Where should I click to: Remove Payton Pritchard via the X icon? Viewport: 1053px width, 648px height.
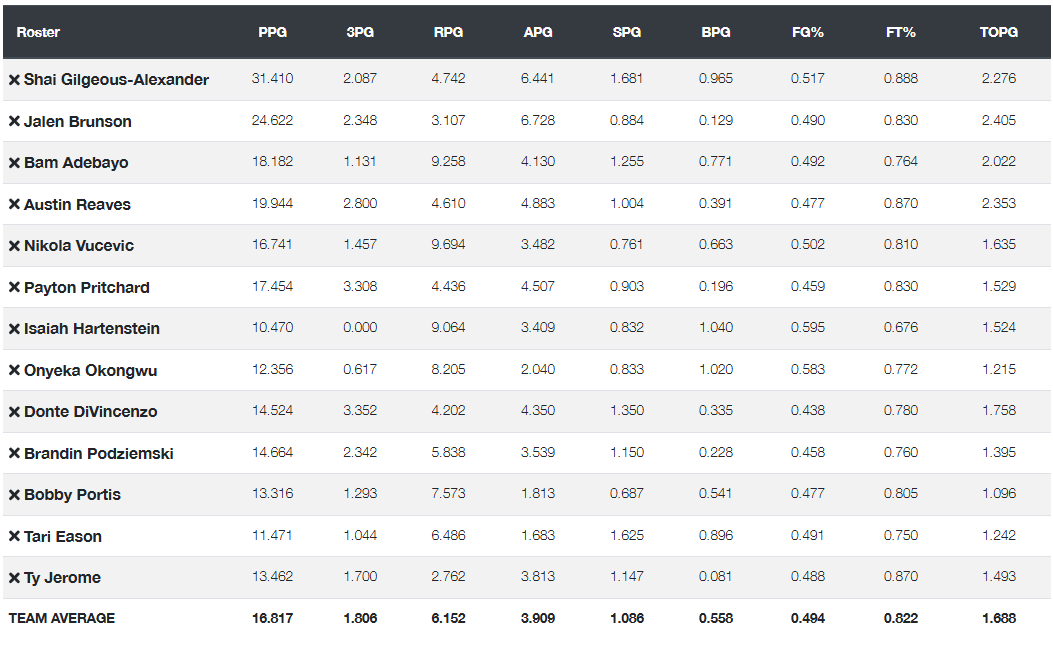pyautogui.click(x=14, y=288)
